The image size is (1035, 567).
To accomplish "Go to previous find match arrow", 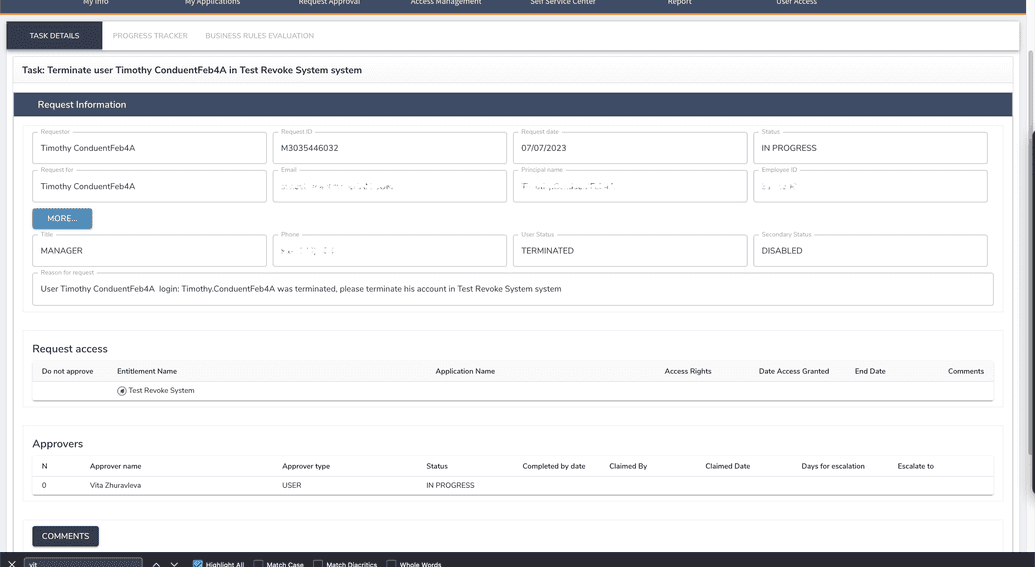I will (x=156, y=563).
